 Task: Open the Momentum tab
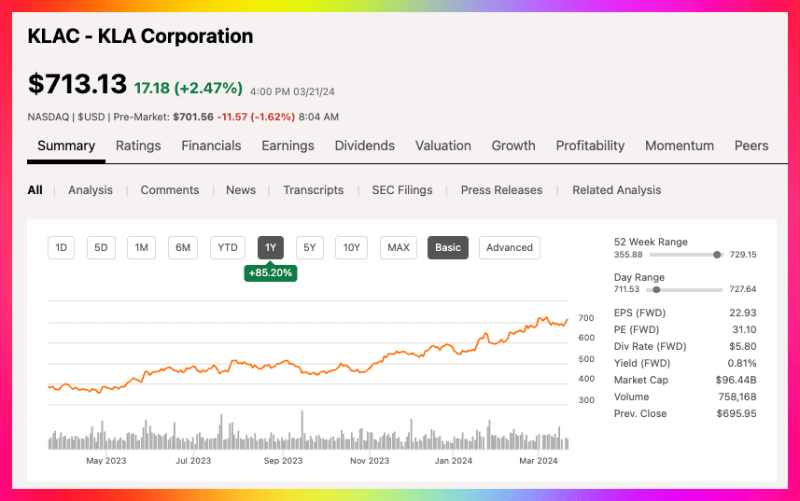pyautogui.click(x=680, y=146)
